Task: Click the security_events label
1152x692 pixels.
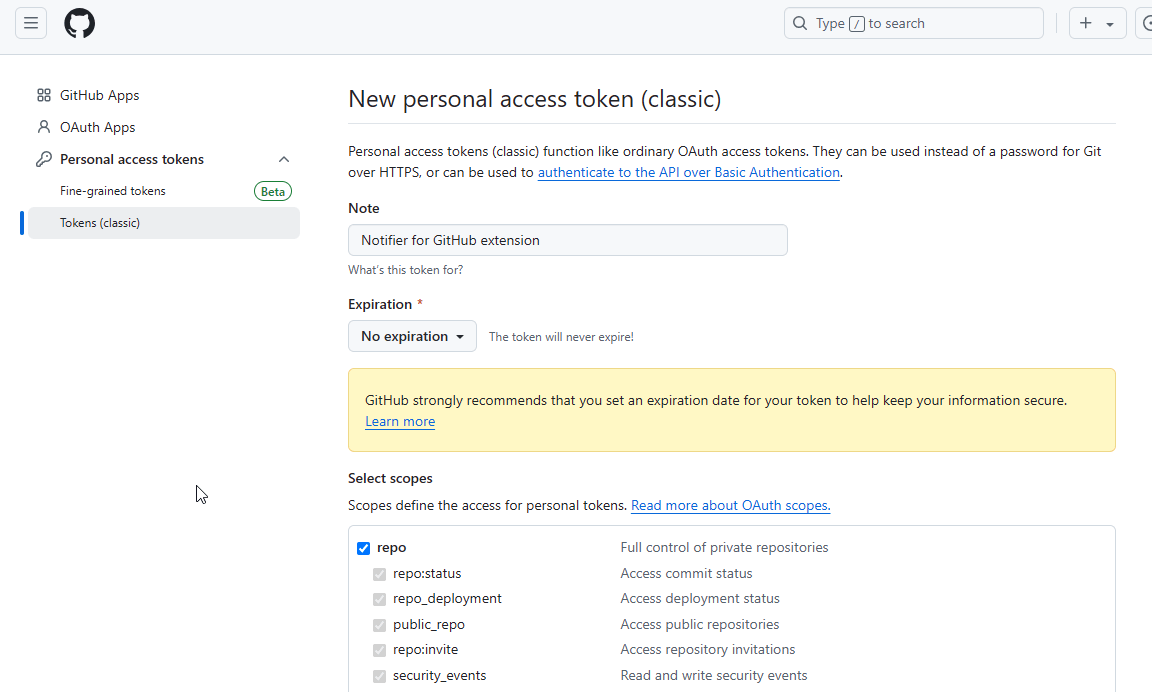Action: (439, 676)
